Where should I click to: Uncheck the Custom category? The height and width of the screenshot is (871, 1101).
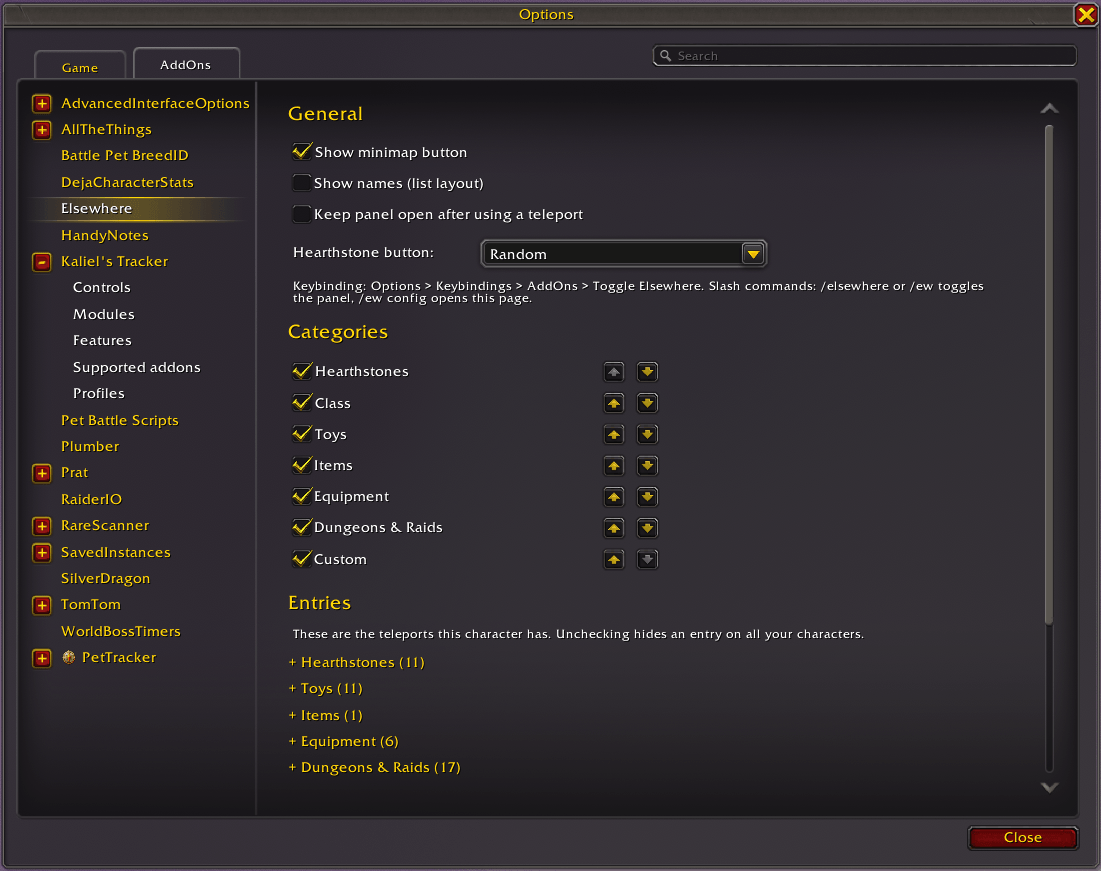point(302,559)
